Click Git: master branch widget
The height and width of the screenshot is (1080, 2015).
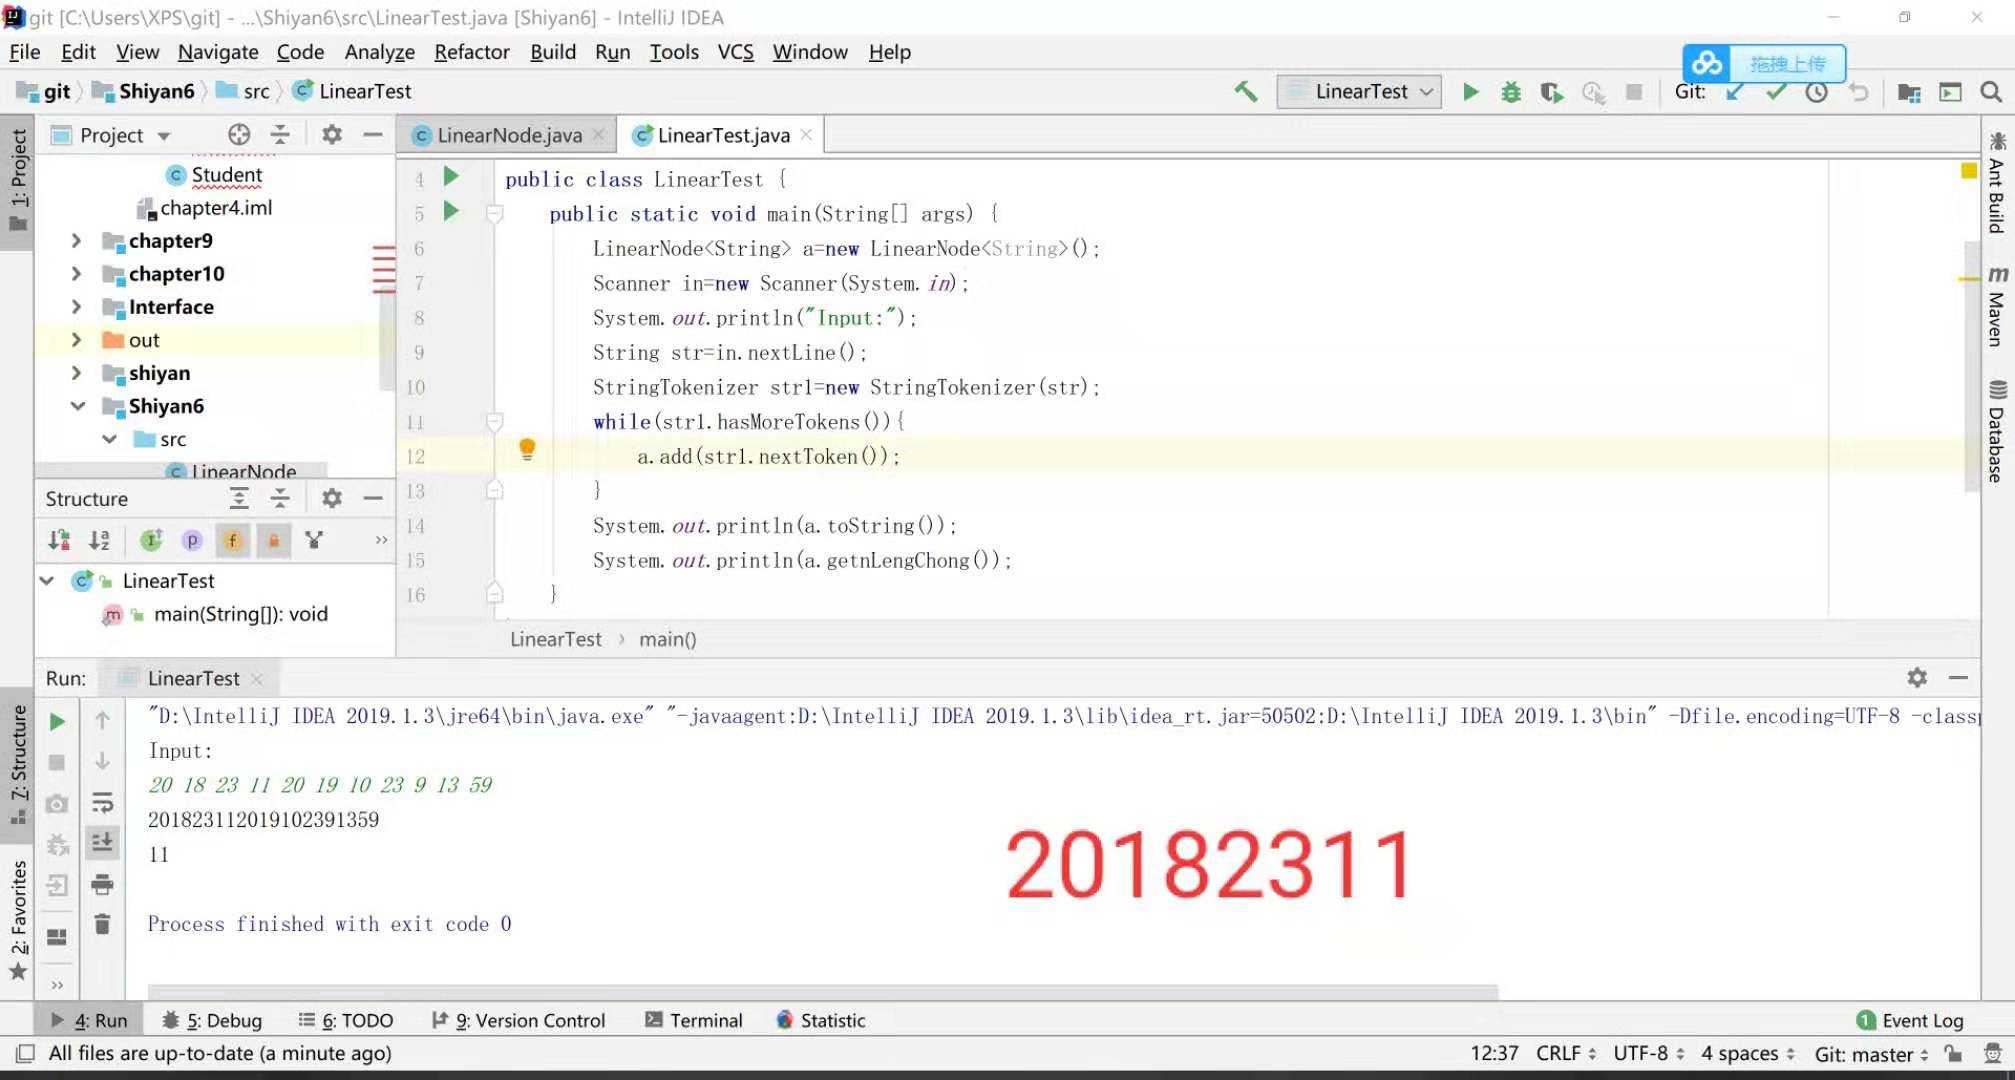click(1871, 1053)
